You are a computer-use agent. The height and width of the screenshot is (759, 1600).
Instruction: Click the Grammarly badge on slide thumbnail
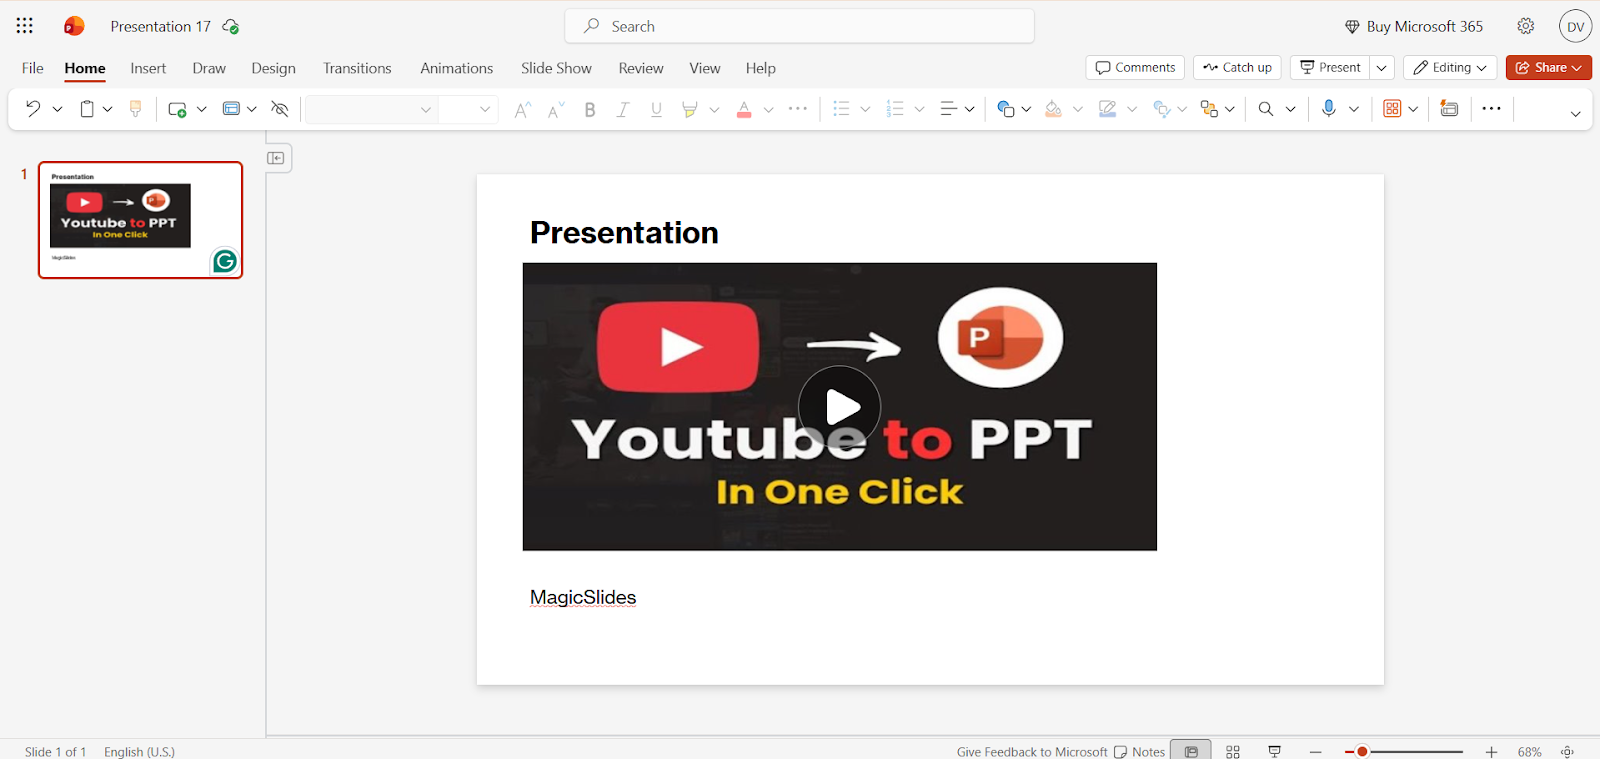coord(225,261)
